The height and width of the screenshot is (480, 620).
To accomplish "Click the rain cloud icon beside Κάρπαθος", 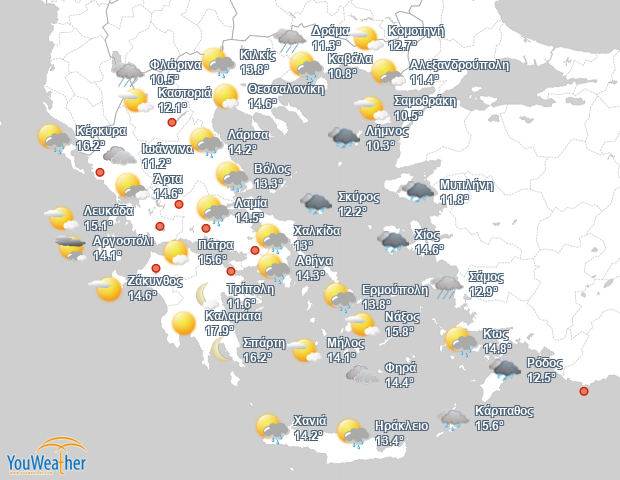I will (x=453, y=420).
